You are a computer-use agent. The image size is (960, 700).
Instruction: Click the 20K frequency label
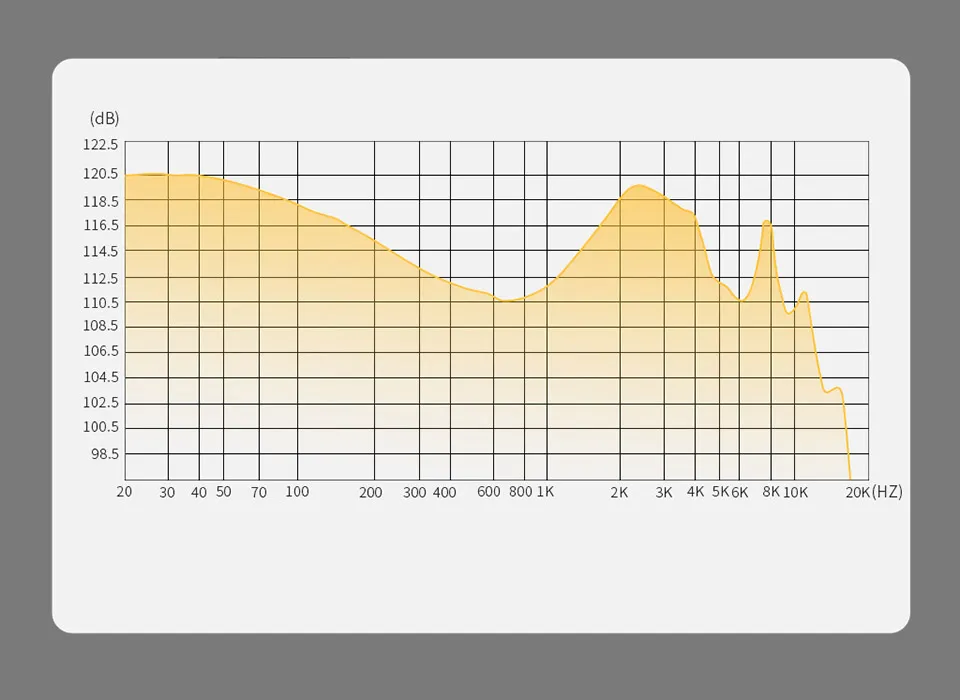pyautogui.click(x=857, y=492)
